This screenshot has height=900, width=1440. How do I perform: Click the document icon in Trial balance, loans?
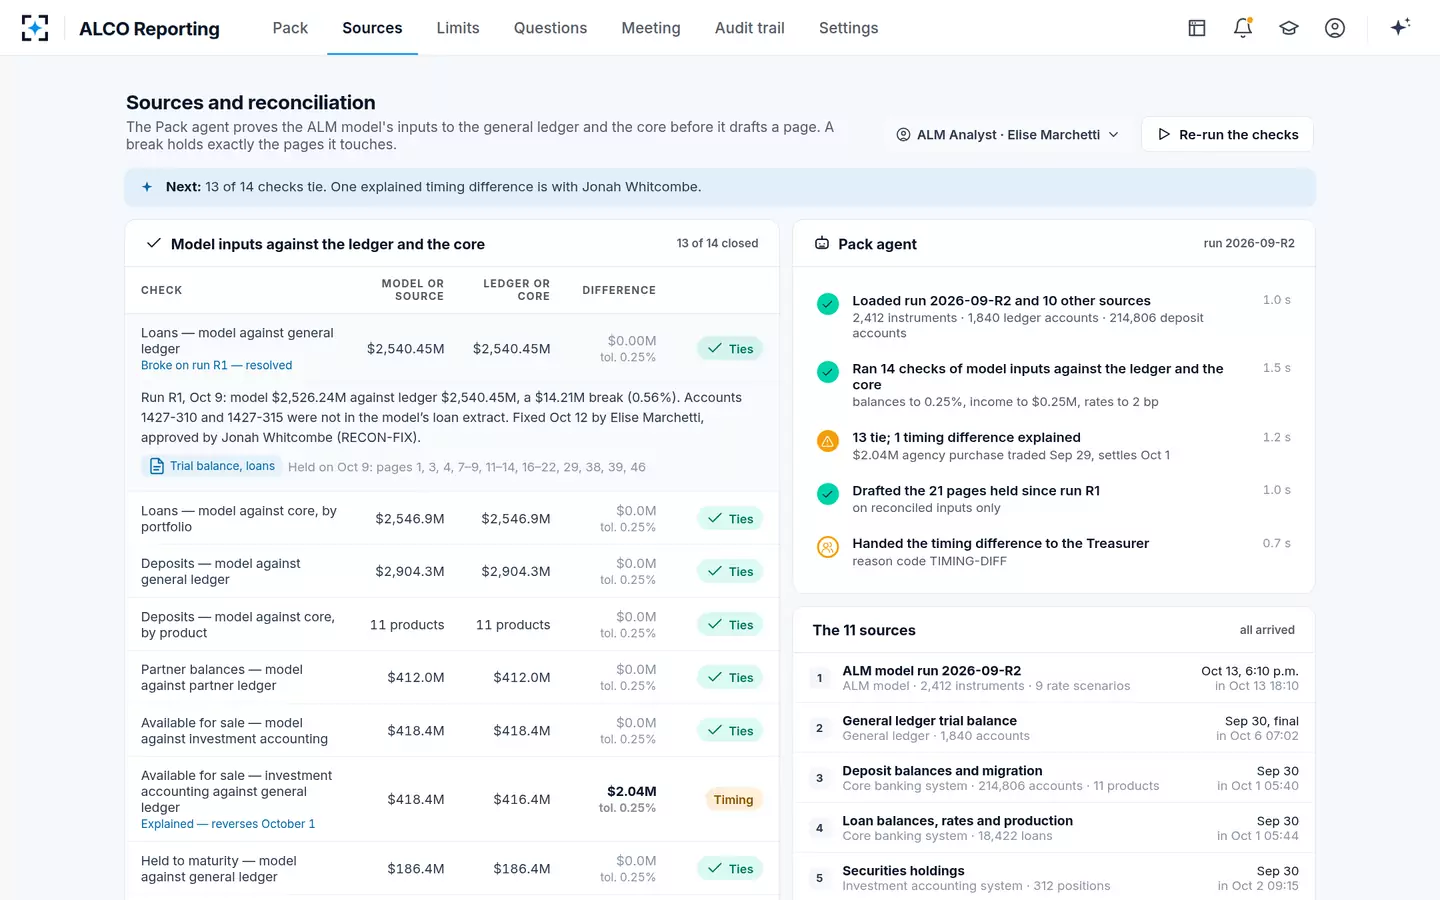pyautogui.click(x=156, y=466)
